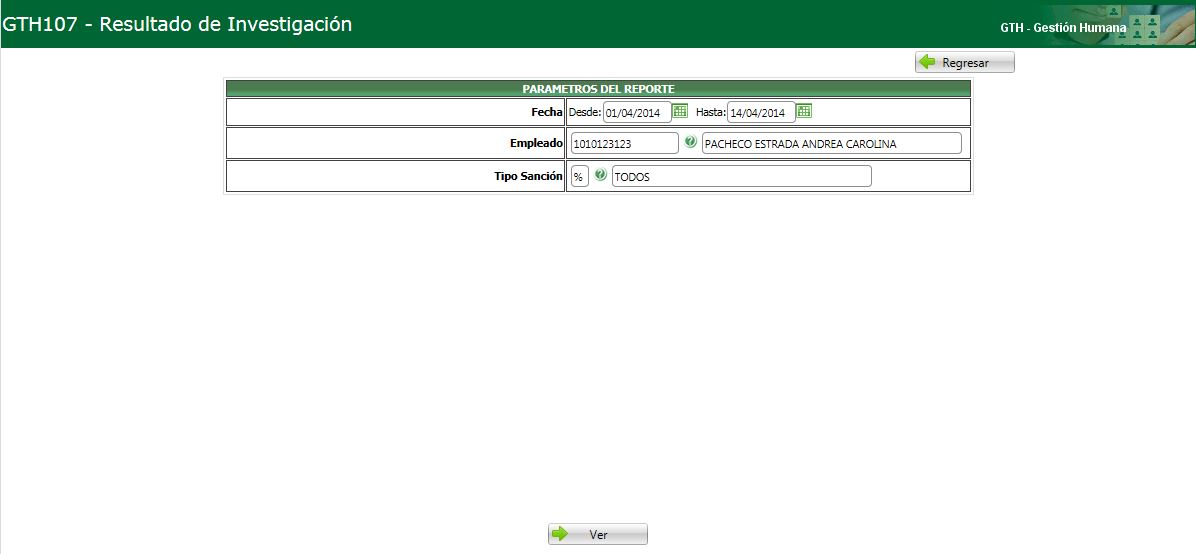This screenshot has width=1196, height=554.
Task: Click the Ver button
Action: pos(598,534)
